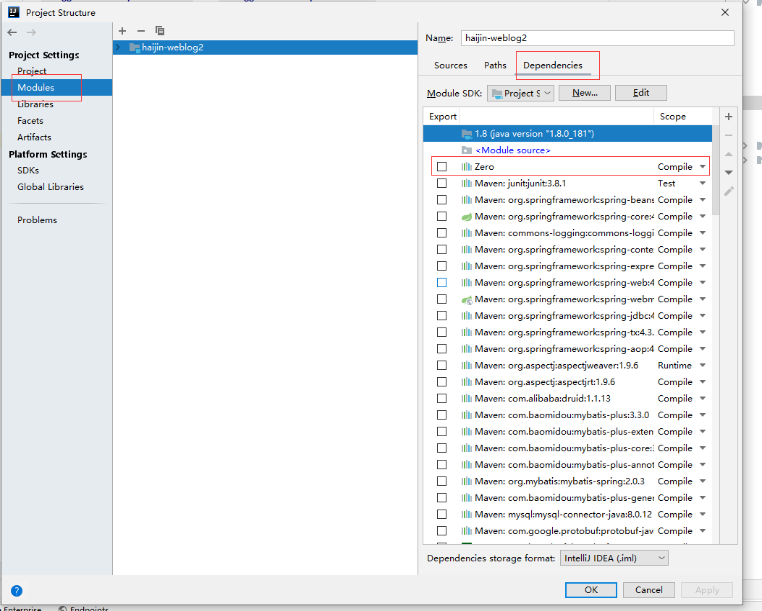Select Libraries in the sidebar
Image resolution: width=762 pixels, height=611 pixels.
click(x=35, y=104)
